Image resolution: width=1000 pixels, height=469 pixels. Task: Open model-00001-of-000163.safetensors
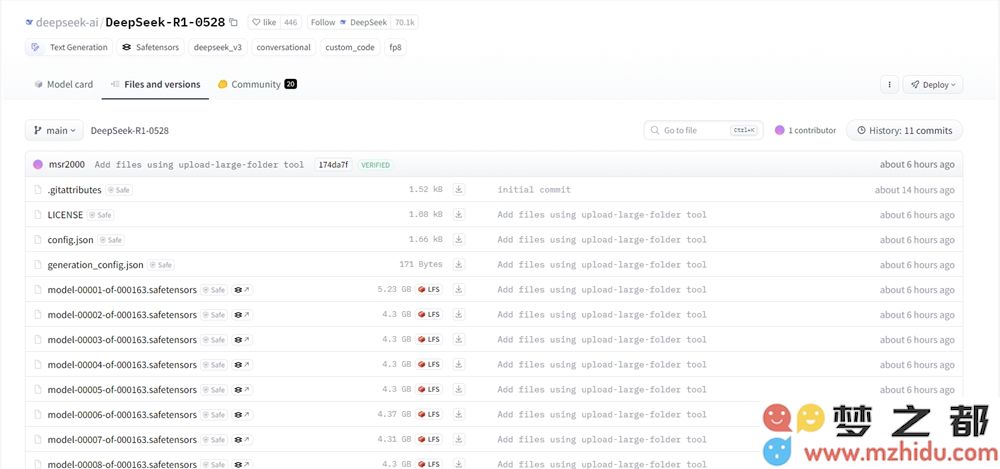[x=122, y=290]
